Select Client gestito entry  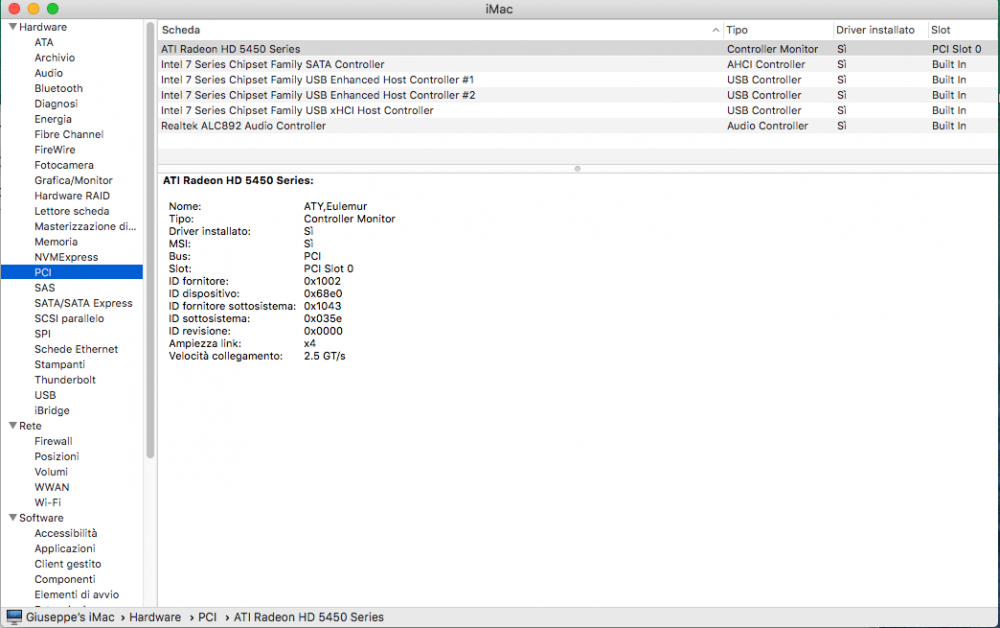coord(68,564)
